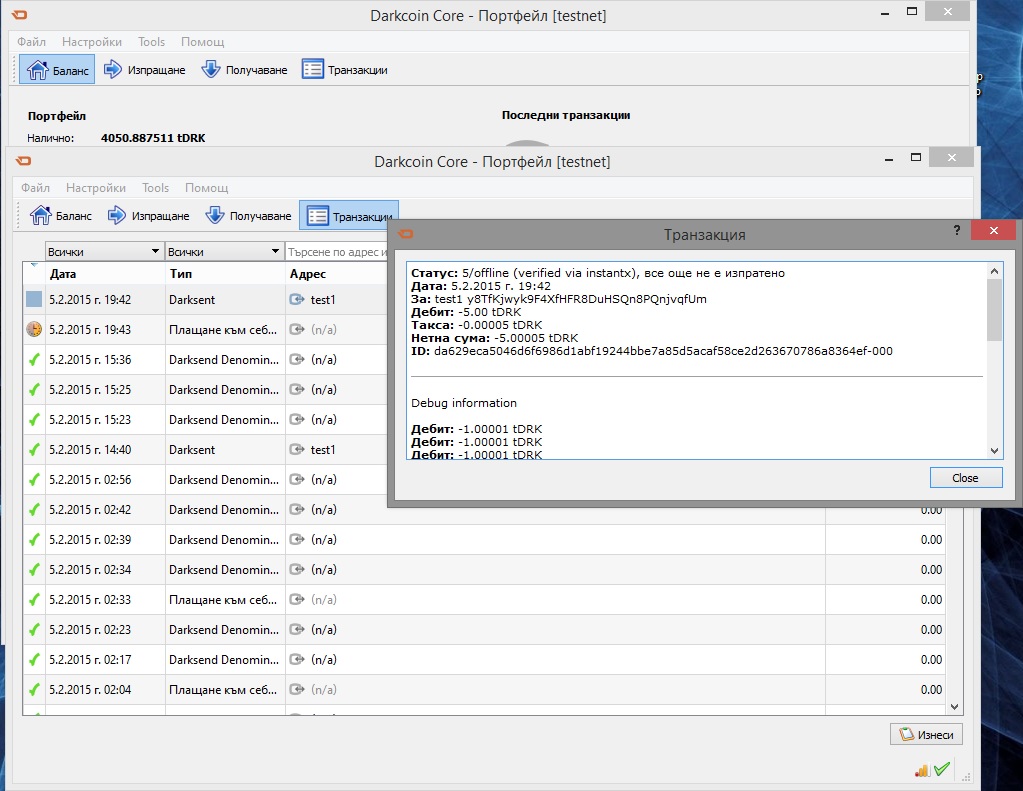Select transaction dated 5.2.2015 г. 19:42

(90, 300)
